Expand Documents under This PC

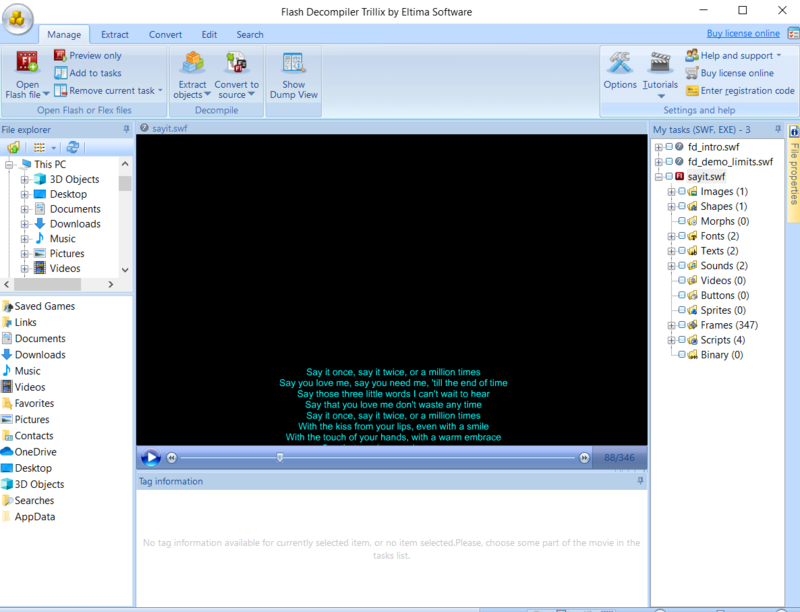point(26,208)
